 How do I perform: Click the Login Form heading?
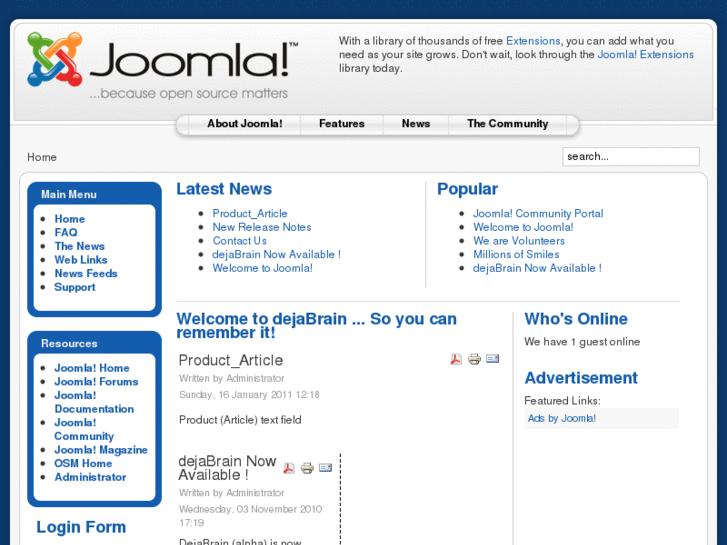point(81,527)
